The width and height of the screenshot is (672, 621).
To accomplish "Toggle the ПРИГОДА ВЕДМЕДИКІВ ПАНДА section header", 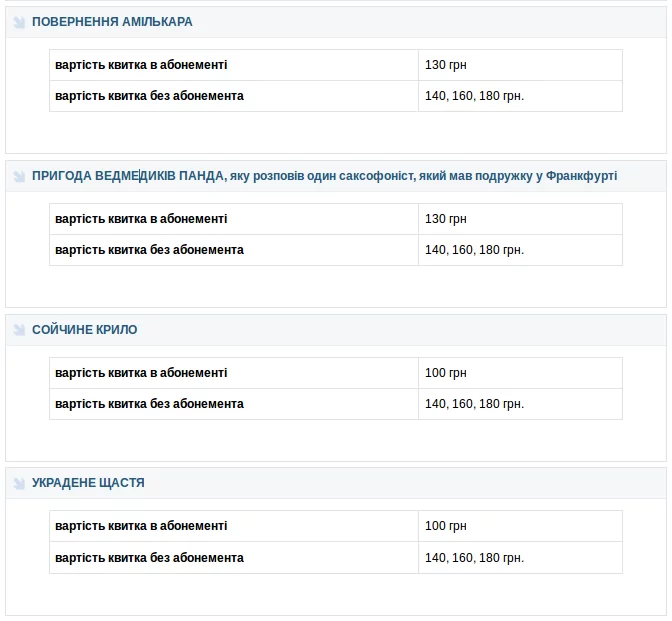I will (324, 176).
